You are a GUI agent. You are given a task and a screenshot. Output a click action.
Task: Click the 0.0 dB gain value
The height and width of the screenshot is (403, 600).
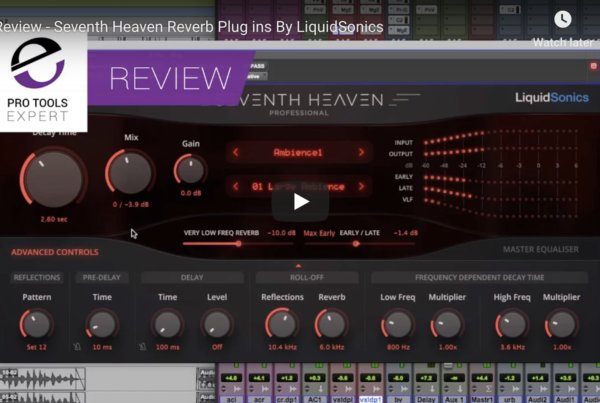191,193
